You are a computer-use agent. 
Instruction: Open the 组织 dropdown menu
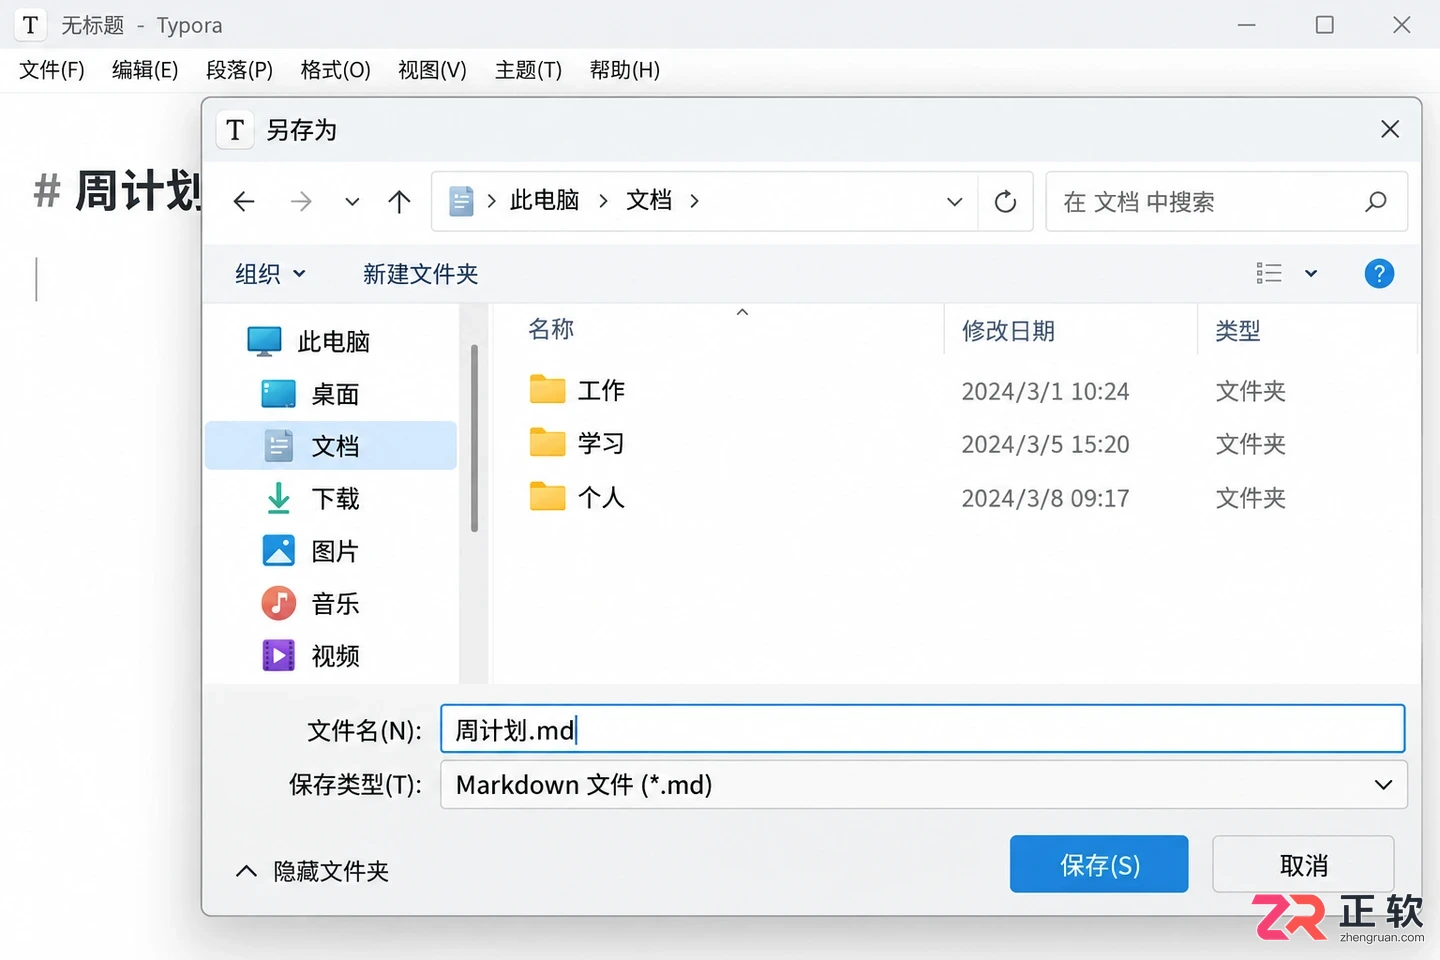pyautogui.click(x=270, y=274)
